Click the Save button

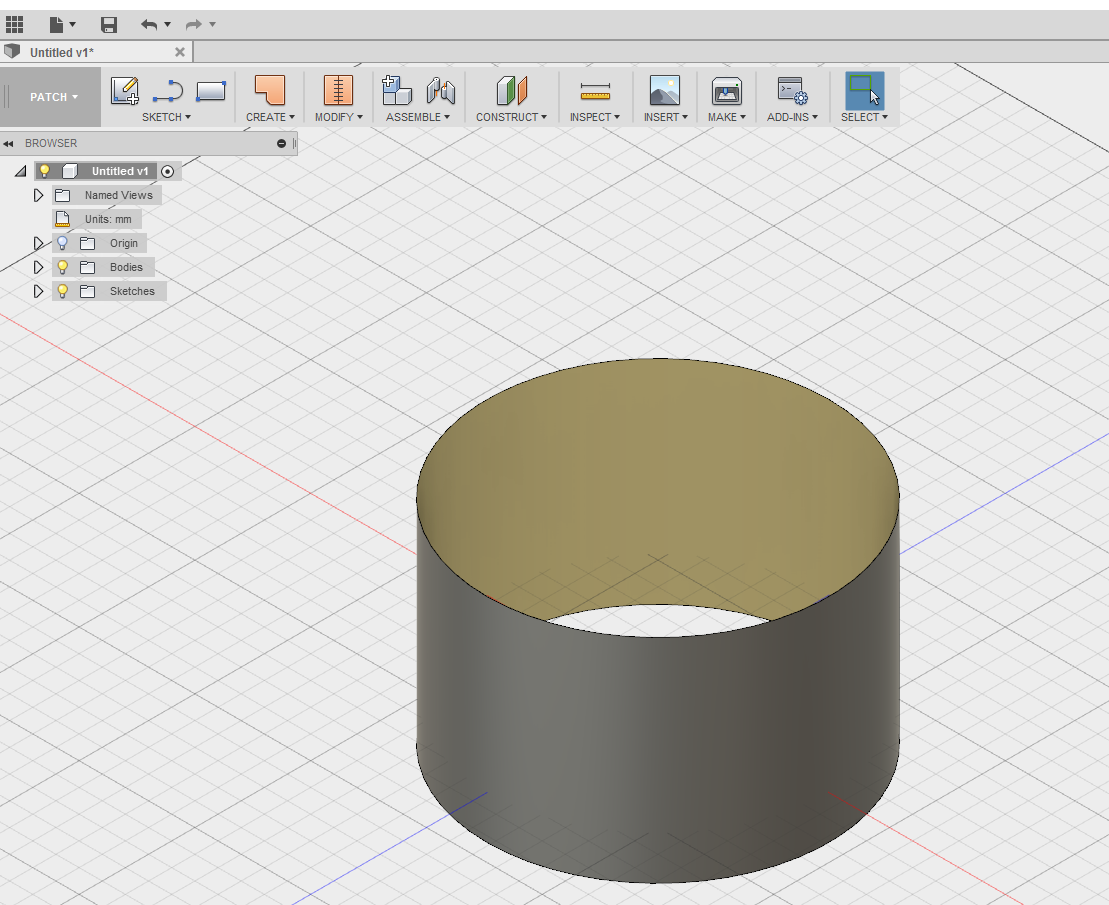108,24
